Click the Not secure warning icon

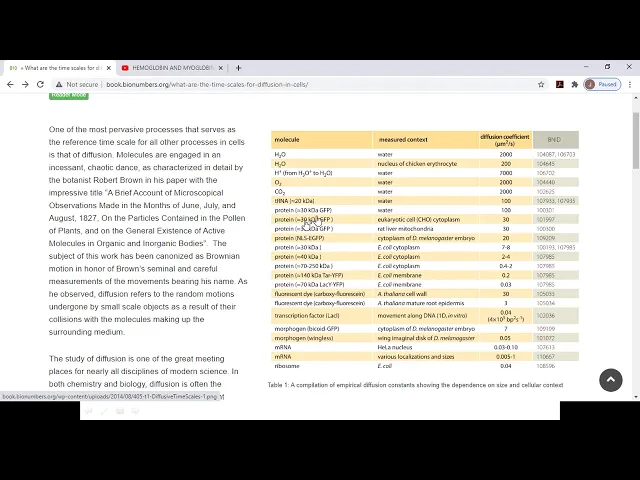click(x=59, y=84)
